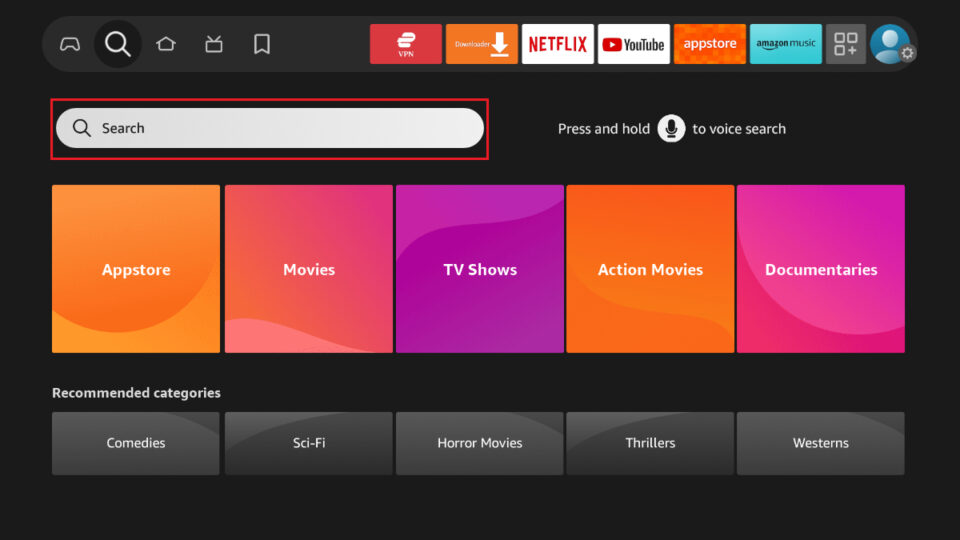This screenshot has width=960, height=540.
Task: Open profile and settings avatar
Action: point(890,44)
